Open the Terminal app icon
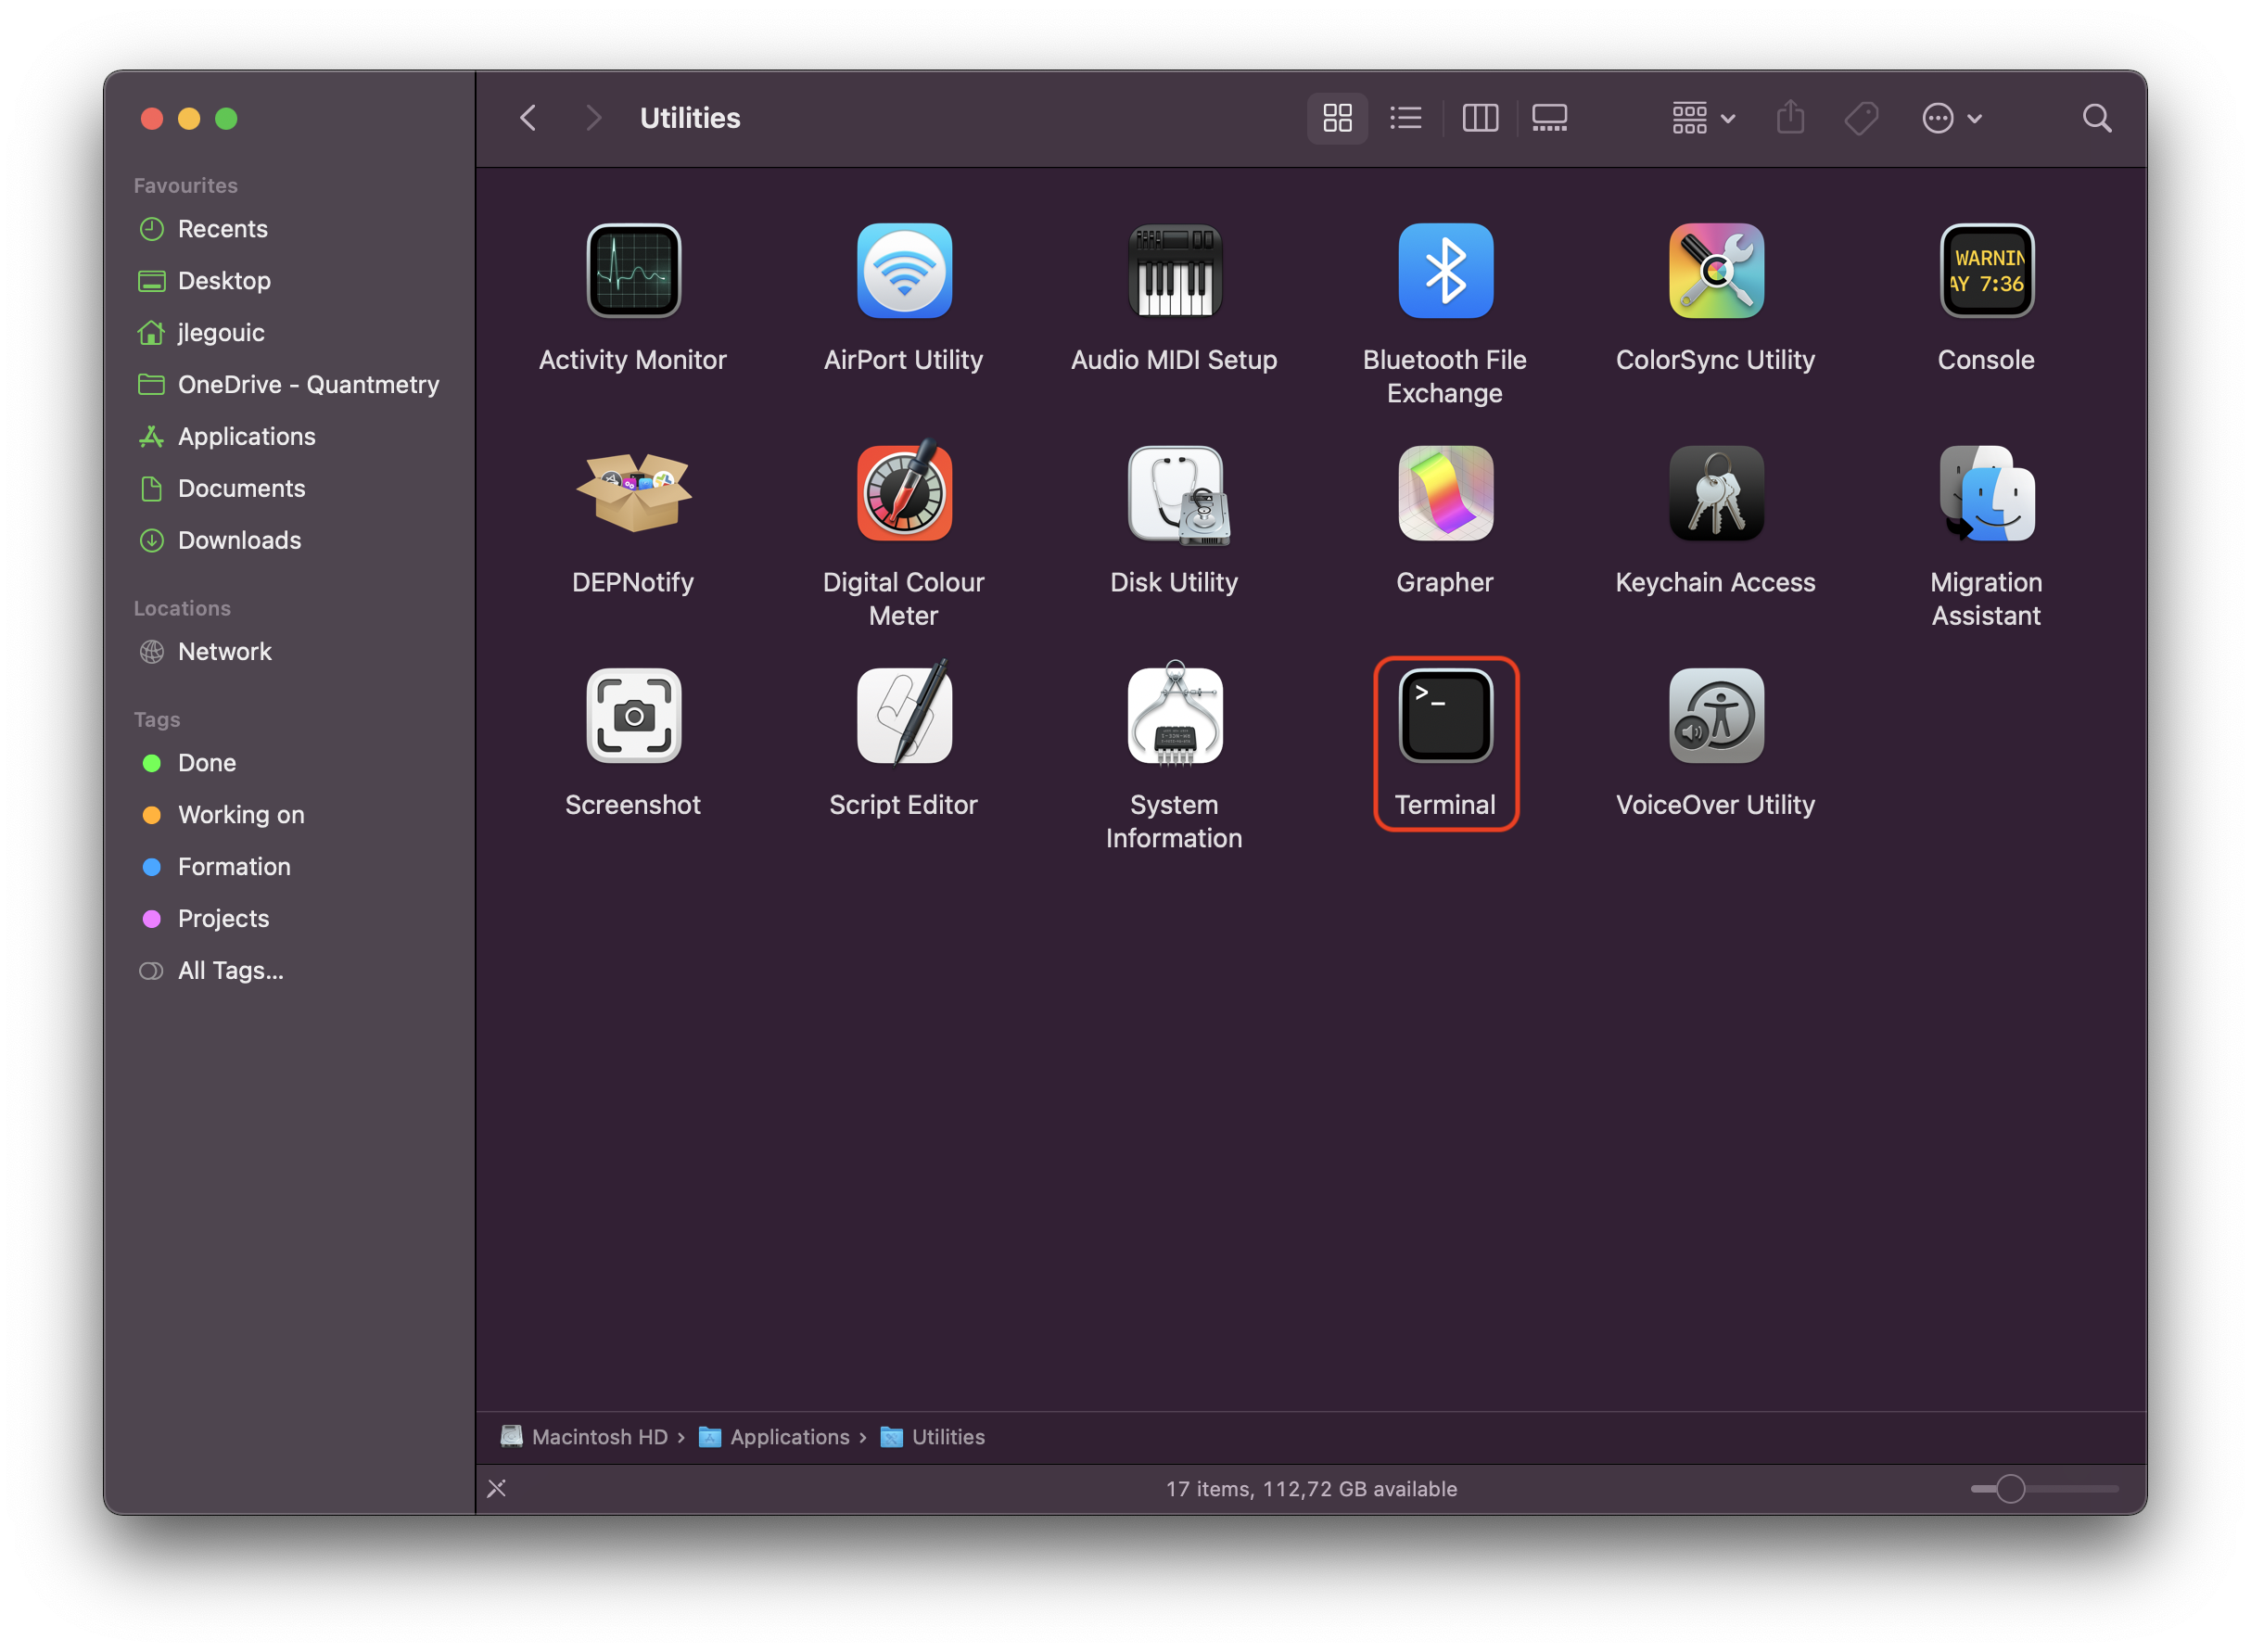The height and width of the screenshot is (1652, 2251). coord(1445,716)
